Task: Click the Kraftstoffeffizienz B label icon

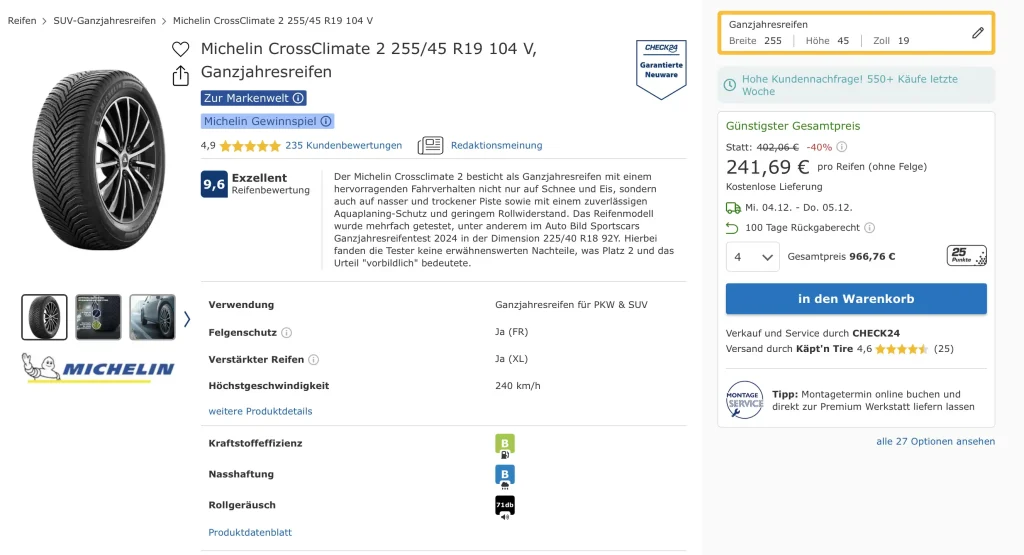Action: pos(505,446)
